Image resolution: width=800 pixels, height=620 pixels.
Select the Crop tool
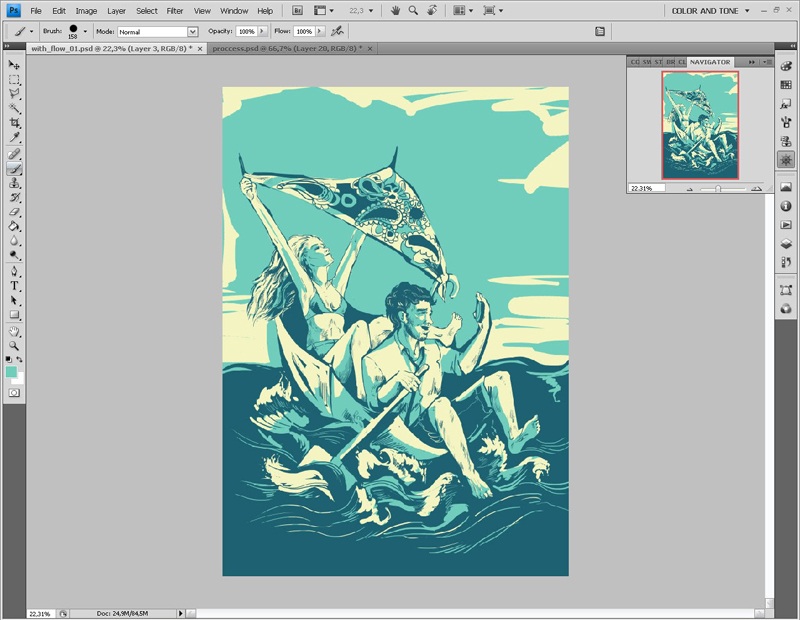point(15,122)
